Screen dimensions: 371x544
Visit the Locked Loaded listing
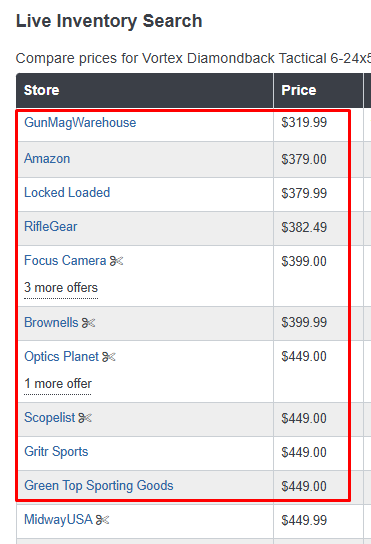[x=67, y=193]
